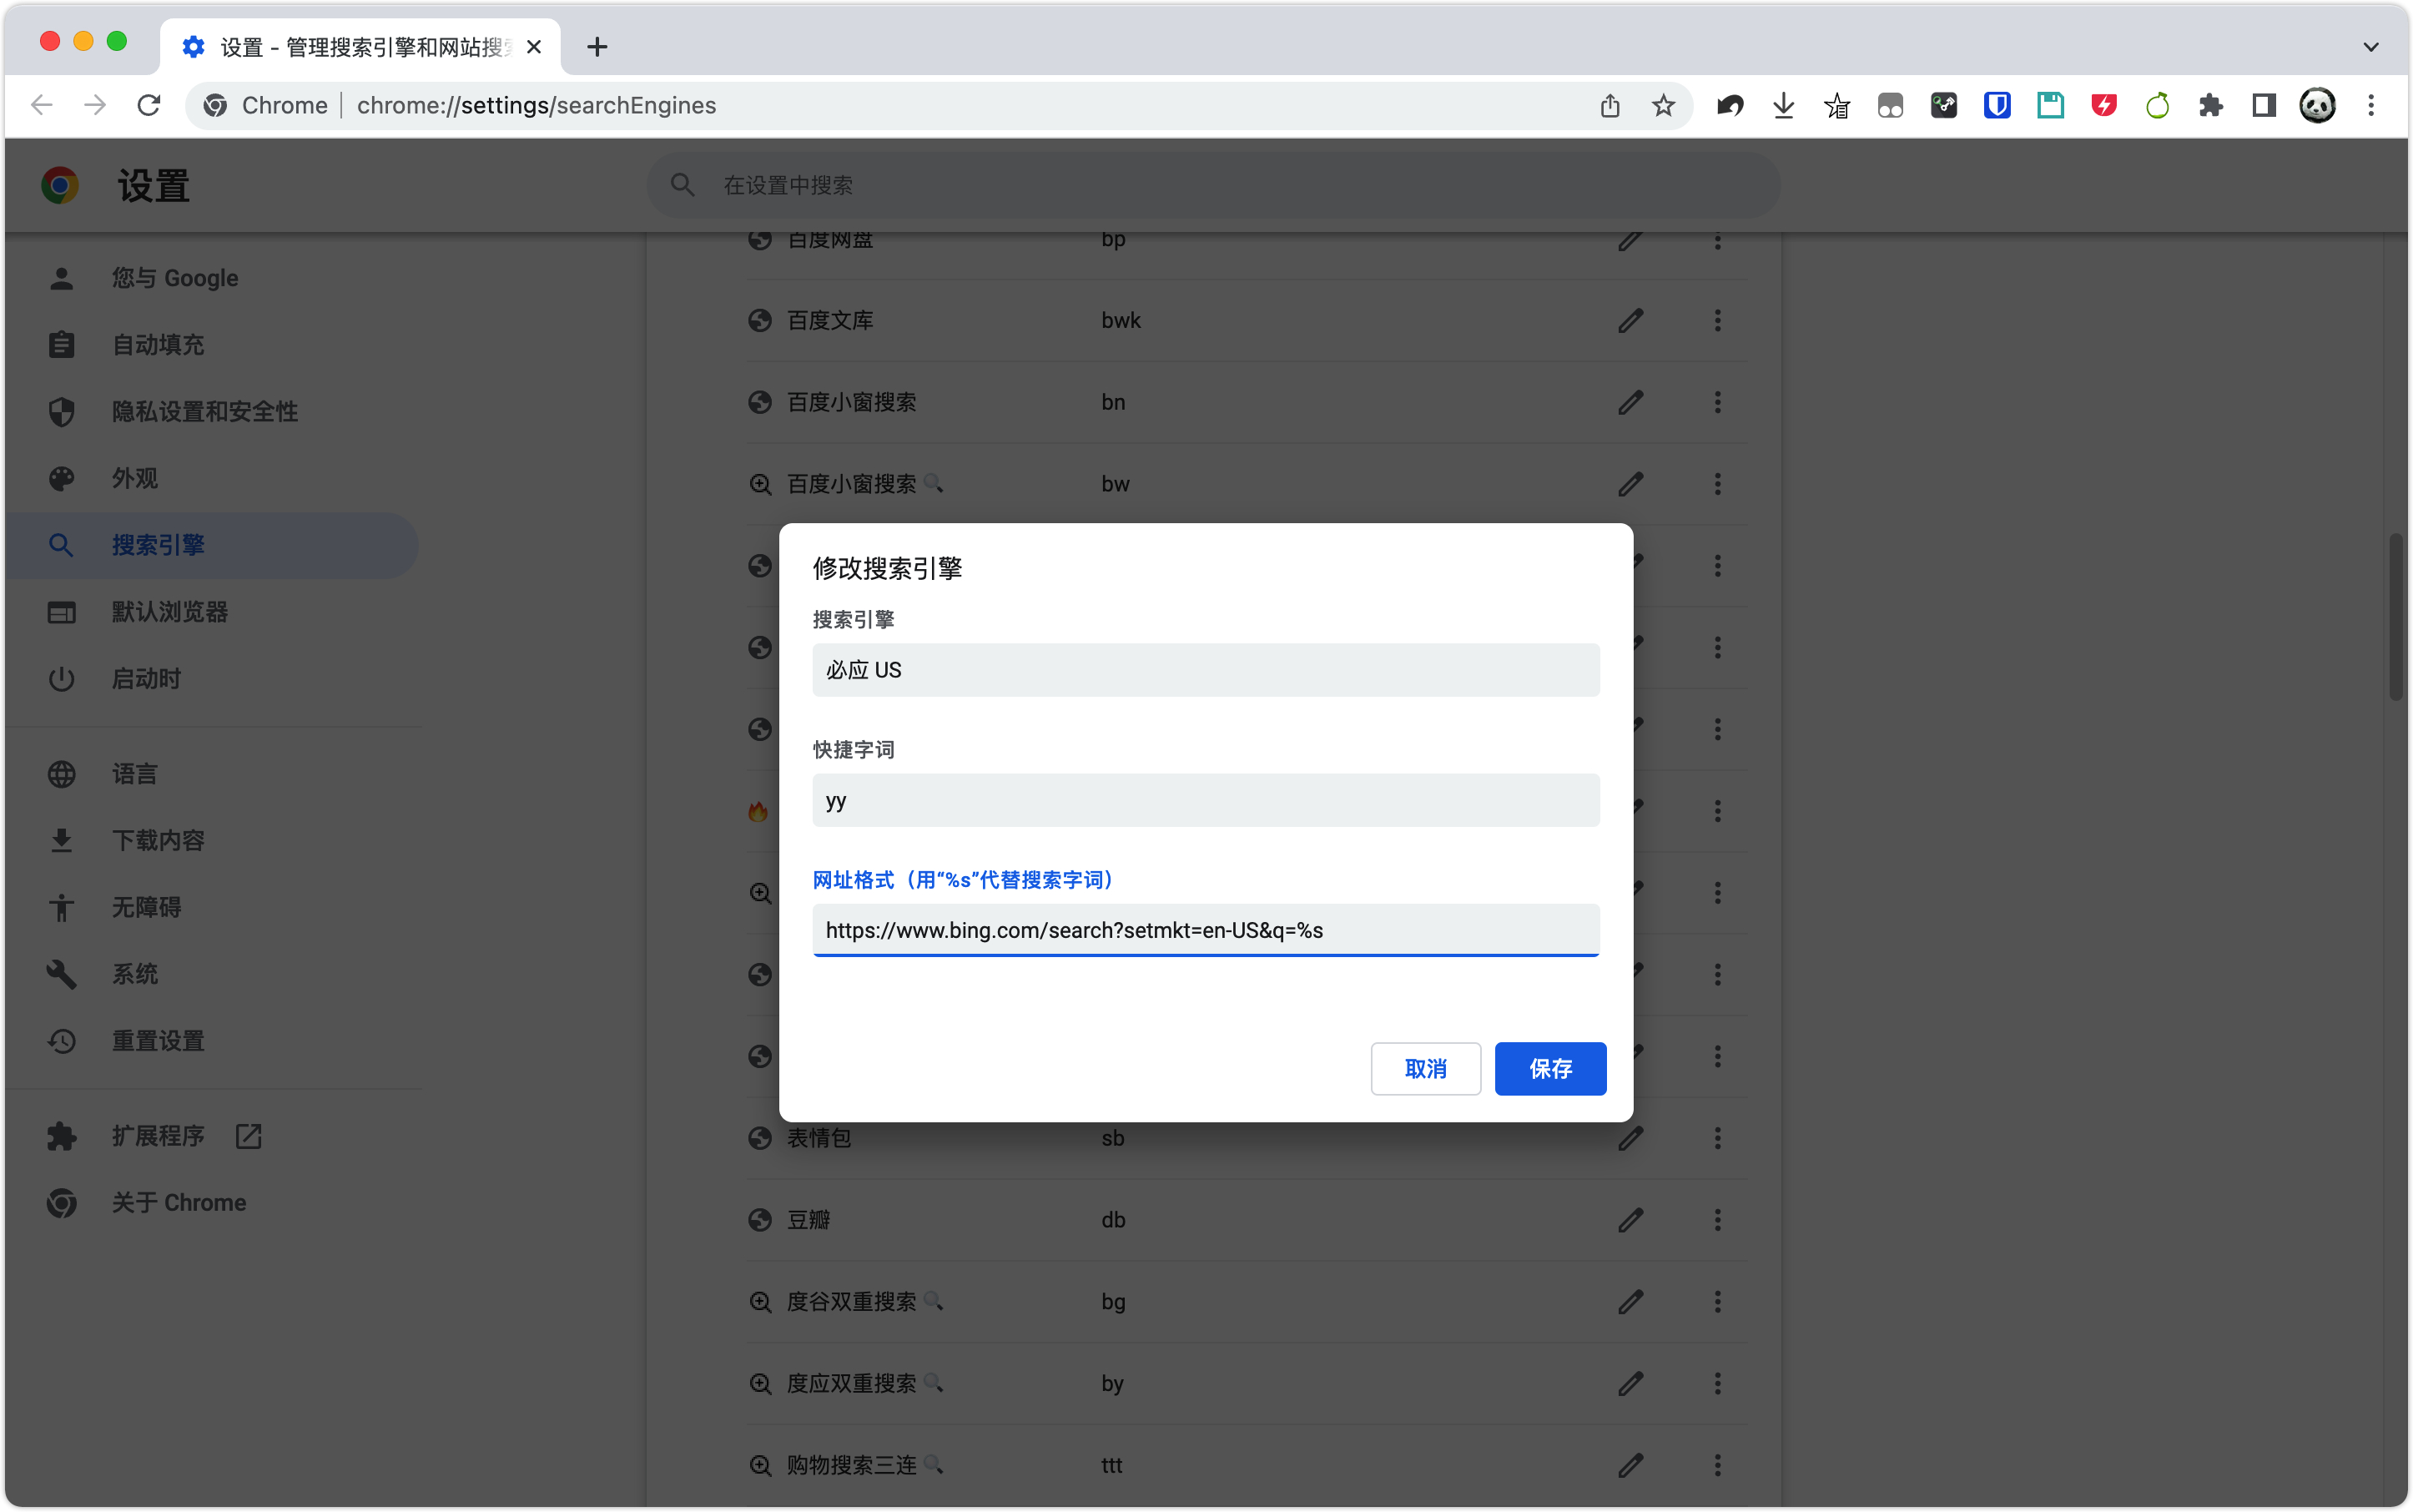Click the 快捷字词 input field

click(1205, 800)
